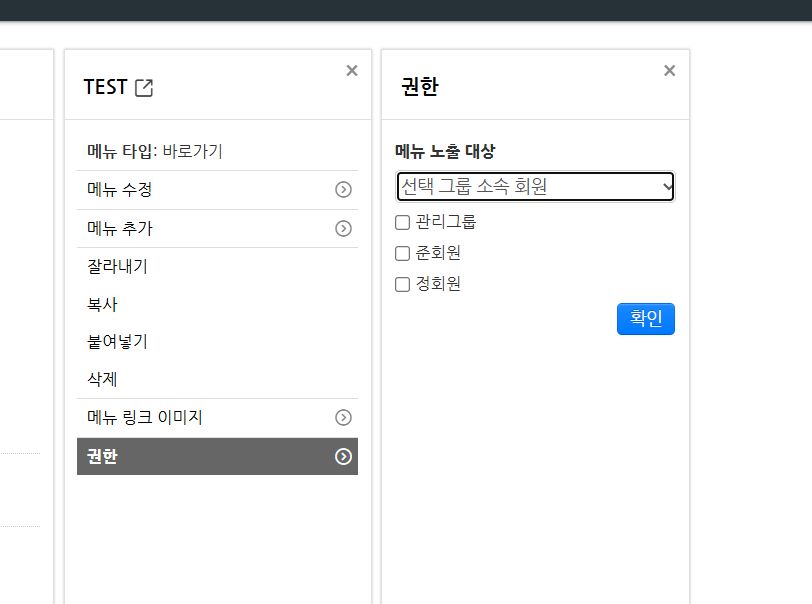
Task: Check the 정회원 checkbox
Action: (402, 284)
